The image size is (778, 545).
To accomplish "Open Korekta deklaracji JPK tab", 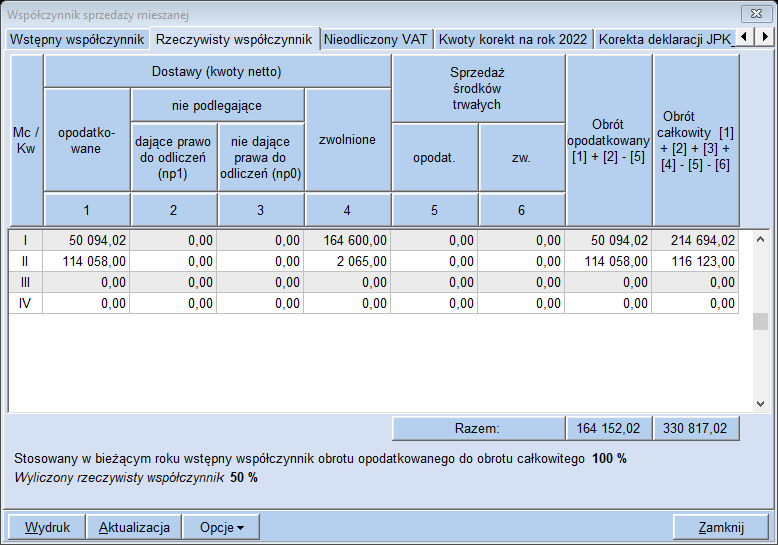I will (664, 39).
